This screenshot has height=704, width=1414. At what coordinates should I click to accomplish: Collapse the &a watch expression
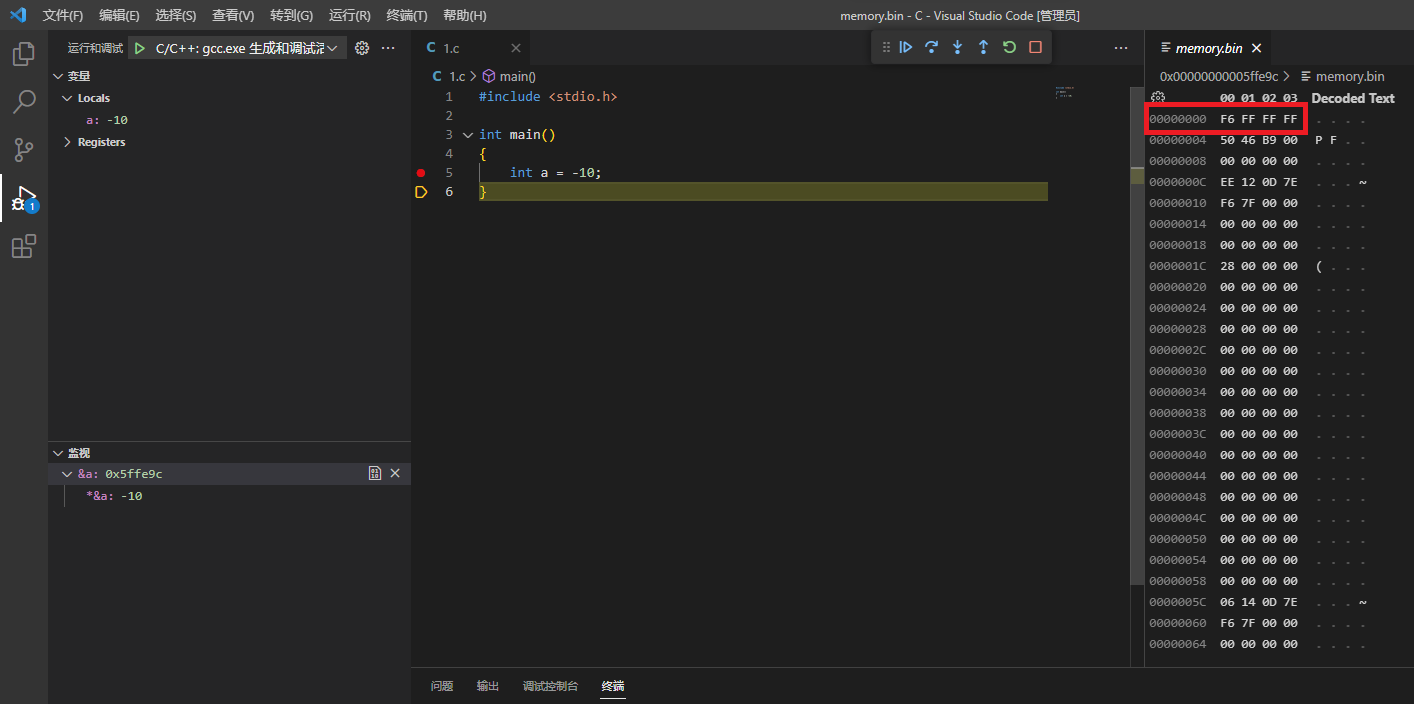[68, 474]
